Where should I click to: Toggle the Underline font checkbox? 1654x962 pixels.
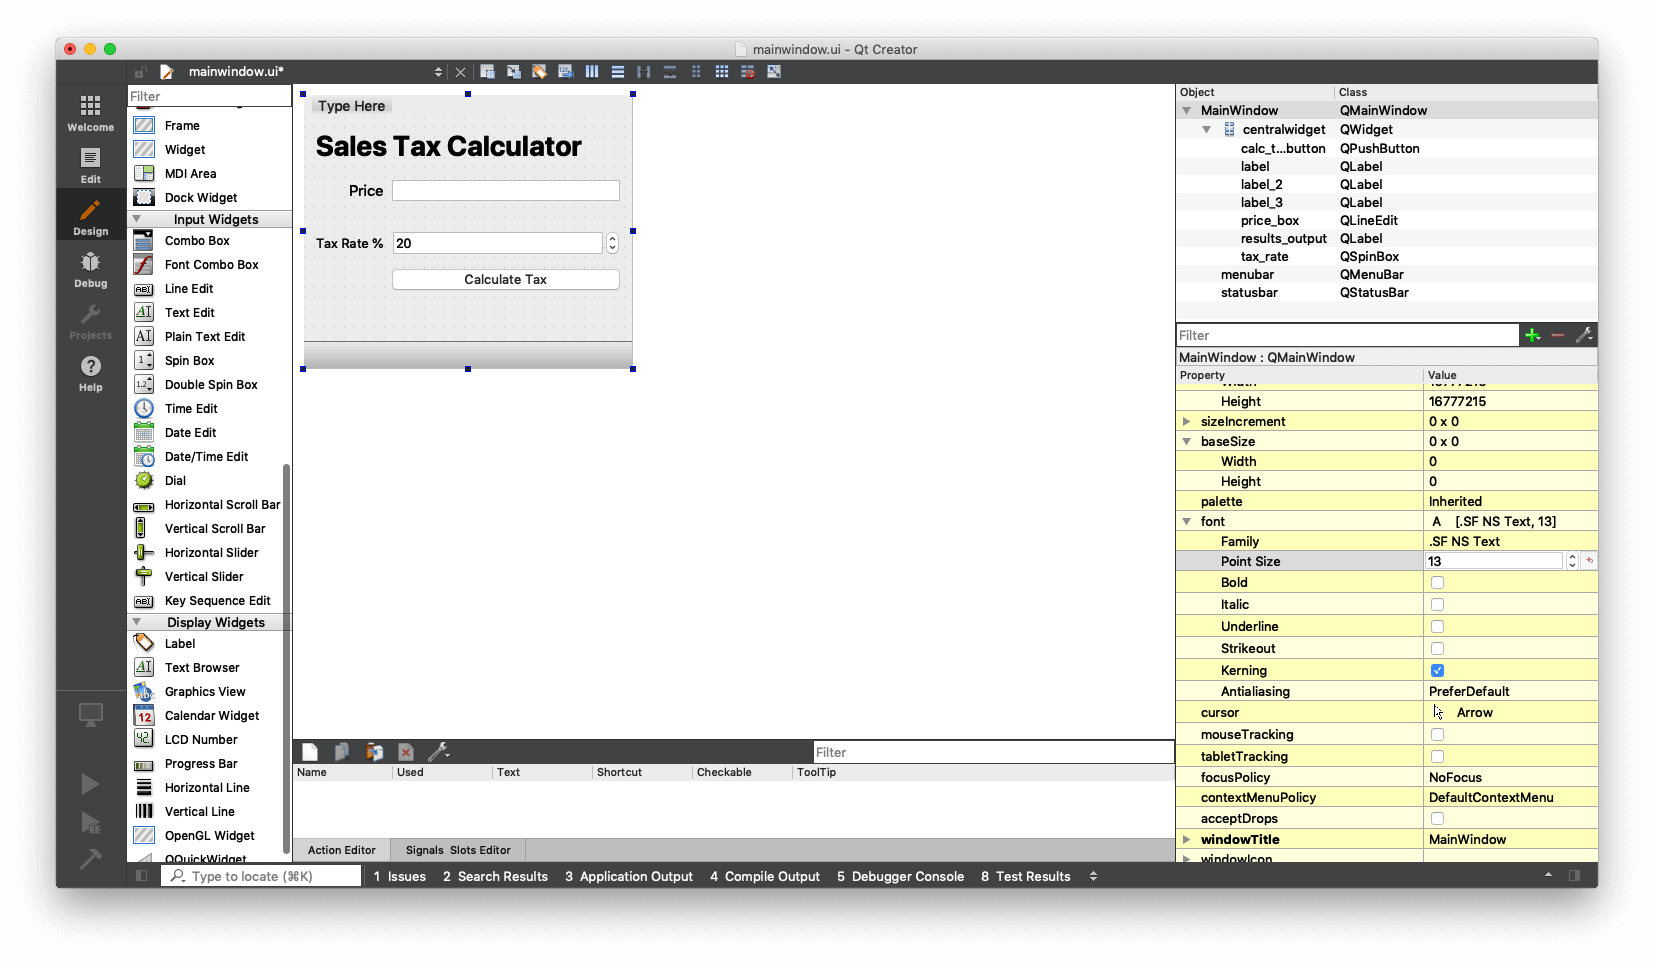click(1437, 627)
